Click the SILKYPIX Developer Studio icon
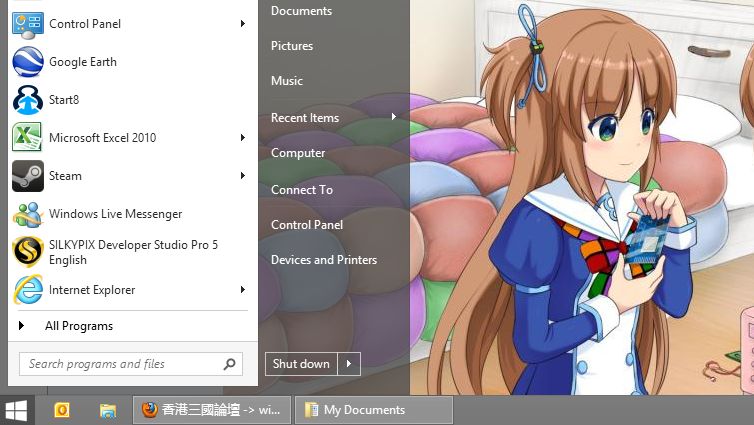Screen dimensions: 754x425 coord(28,252)
